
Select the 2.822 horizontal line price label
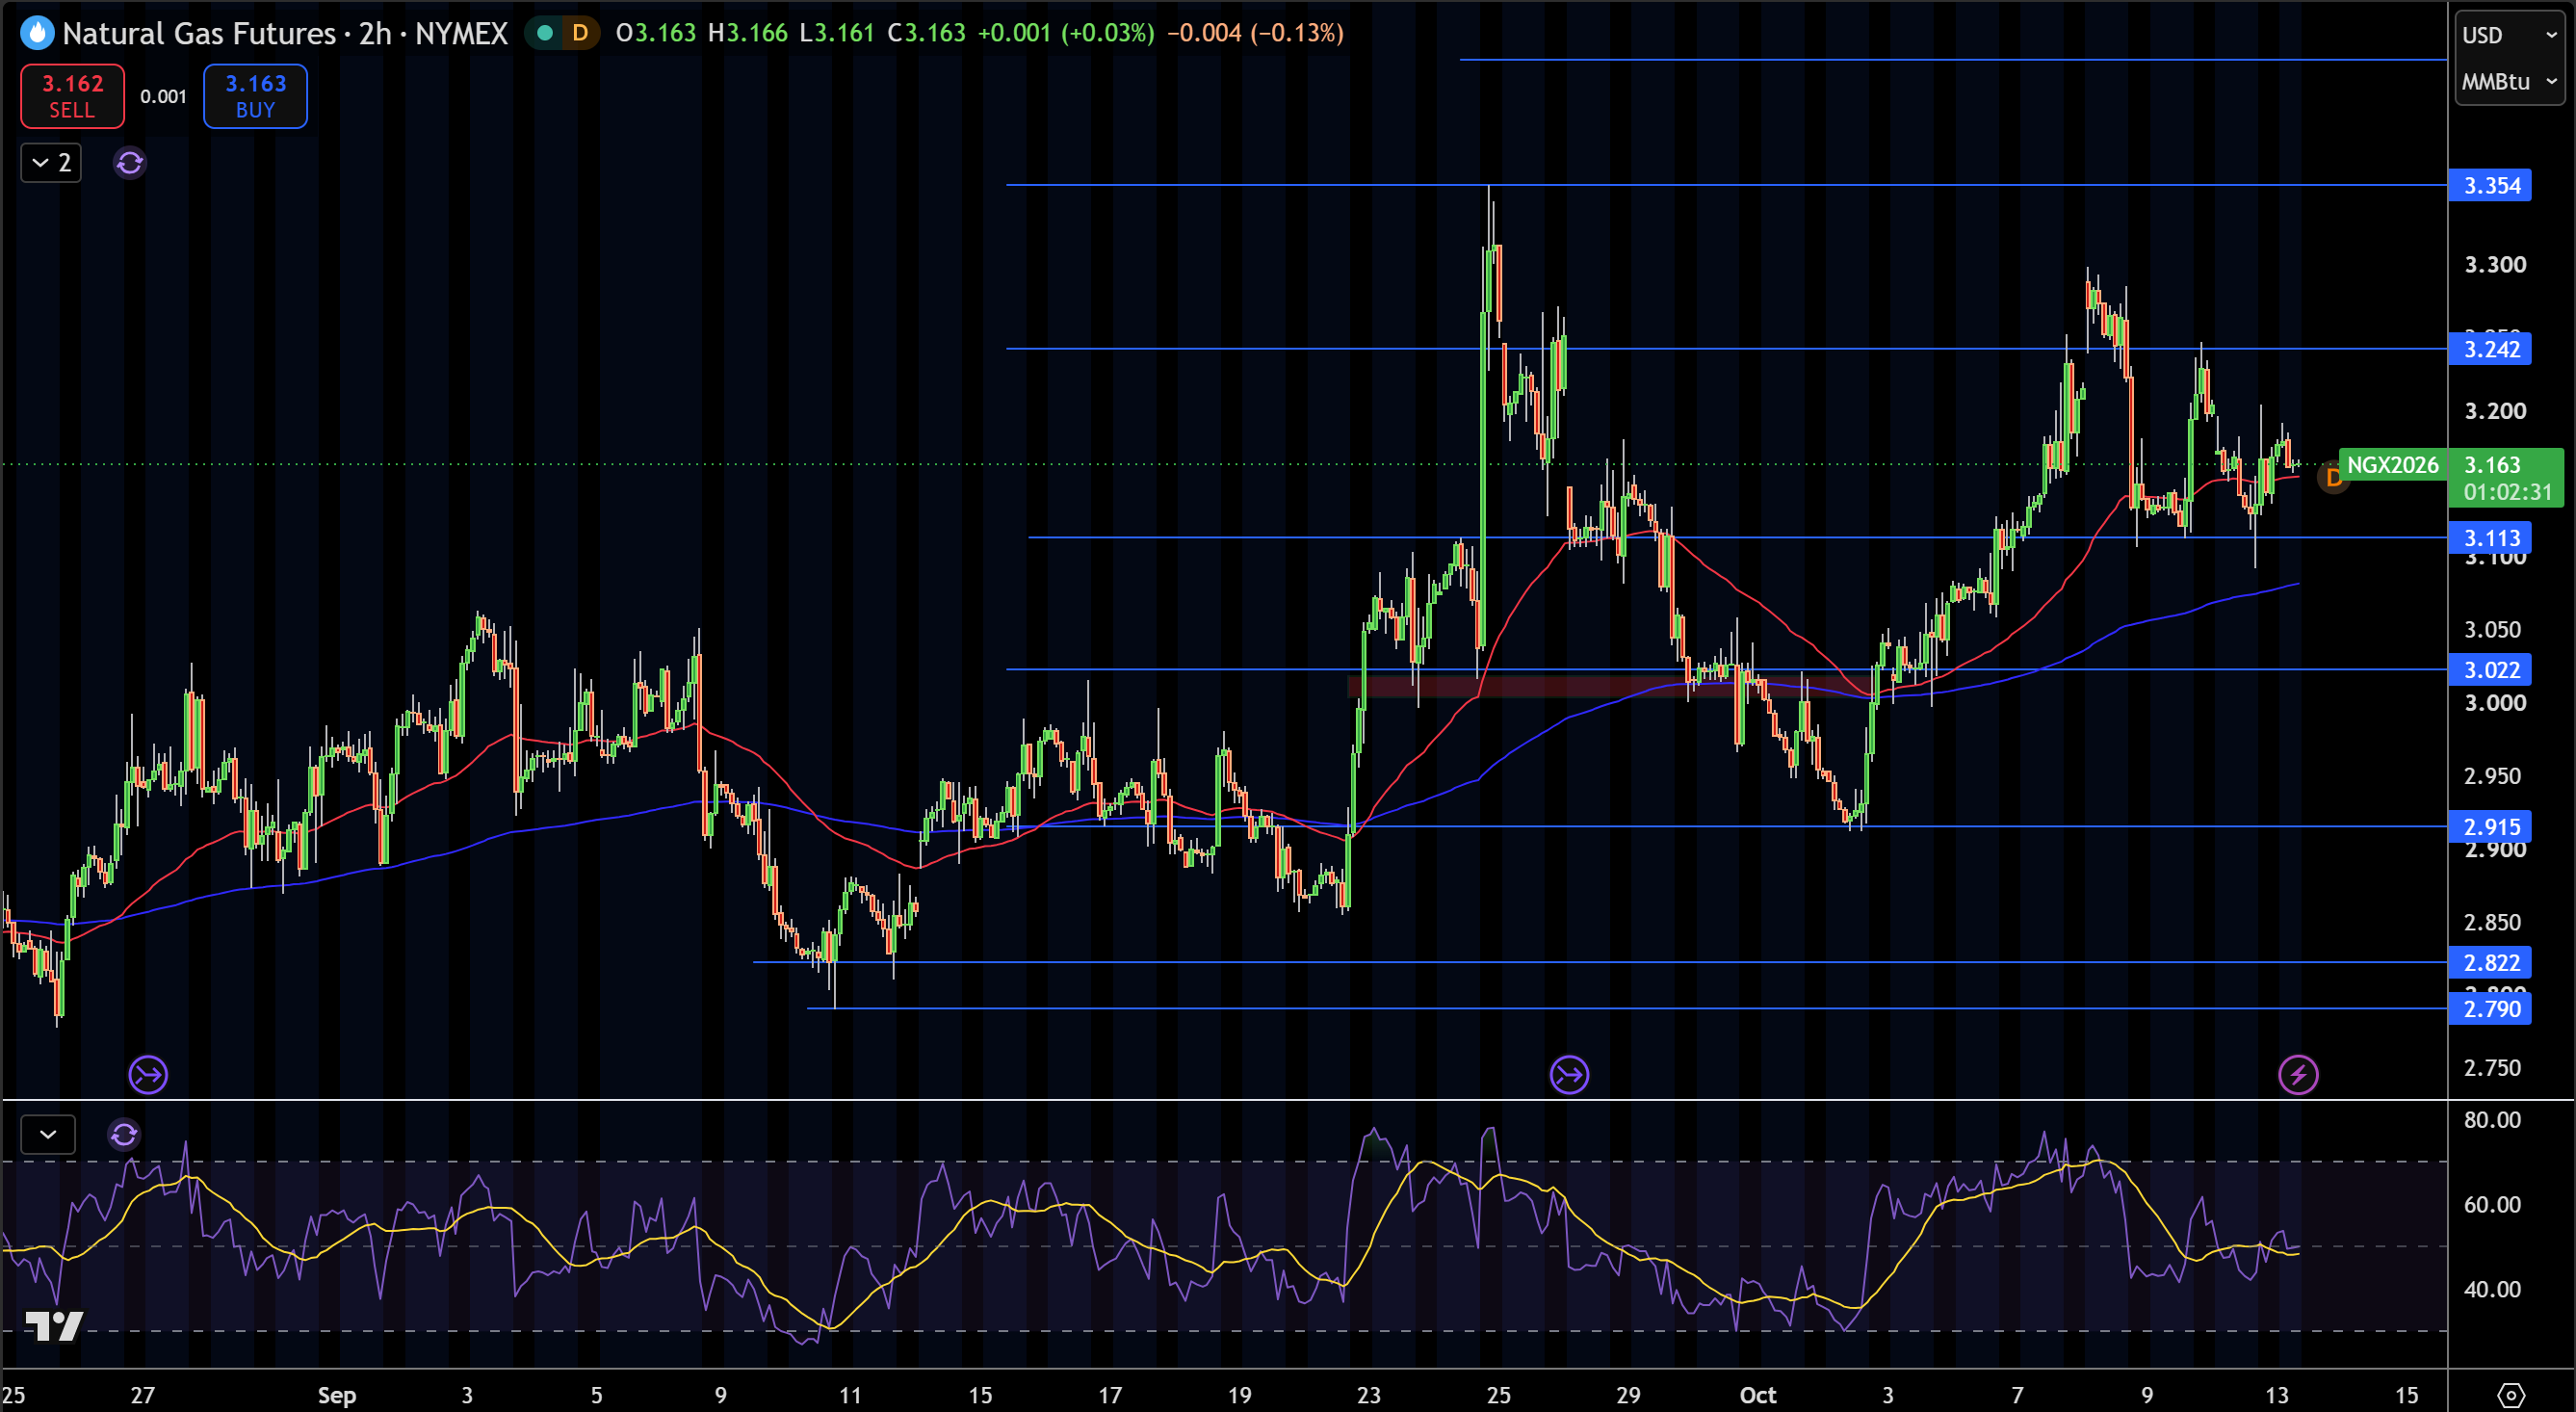2490,963
